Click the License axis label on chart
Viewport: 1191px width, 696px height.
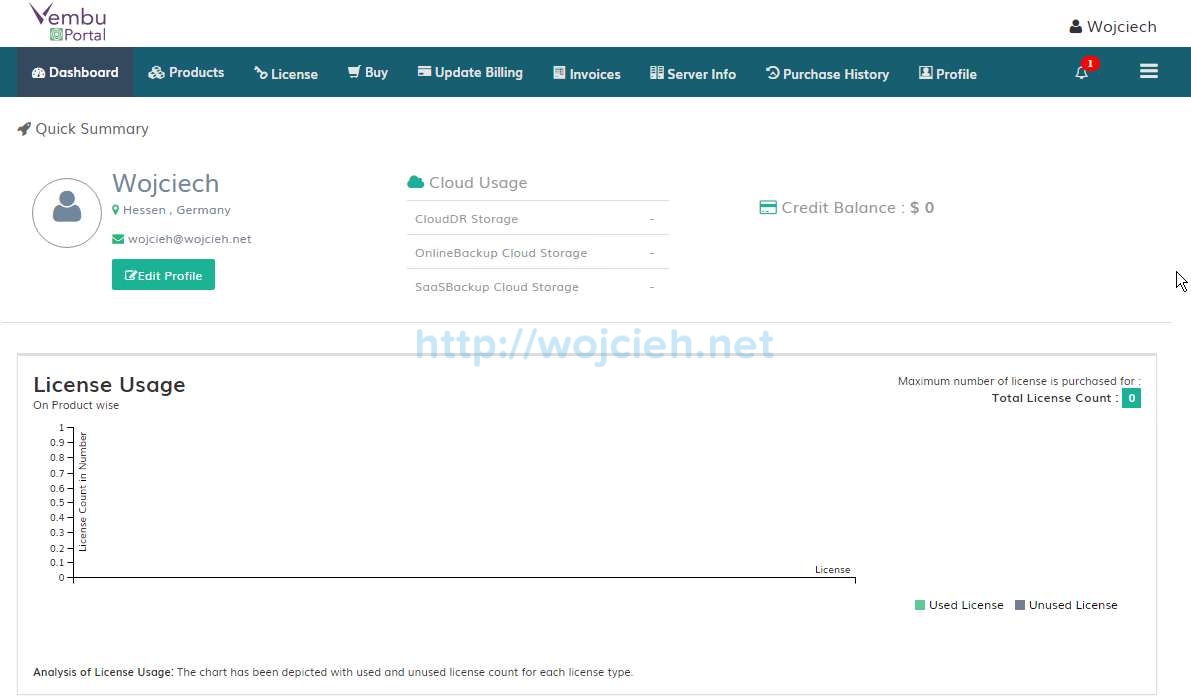click(832, 569)
